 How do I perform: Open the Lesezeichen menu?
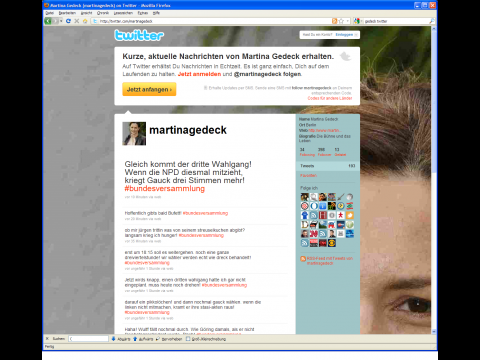point(123,13)
